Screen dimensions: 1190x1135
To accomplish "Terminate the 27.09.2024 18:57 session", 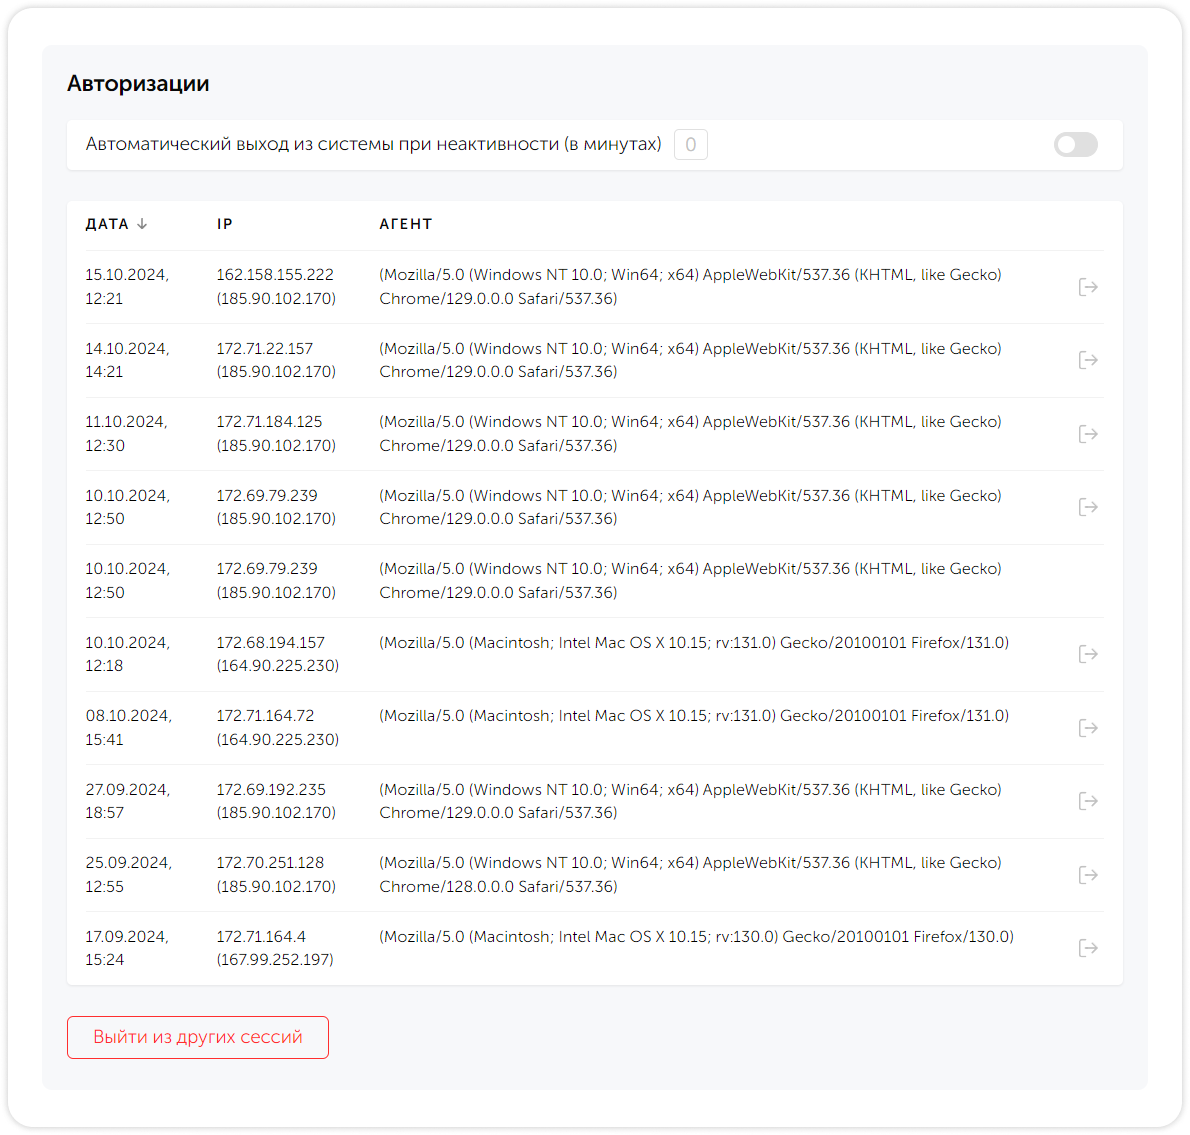I will (x=1088, y=801).
